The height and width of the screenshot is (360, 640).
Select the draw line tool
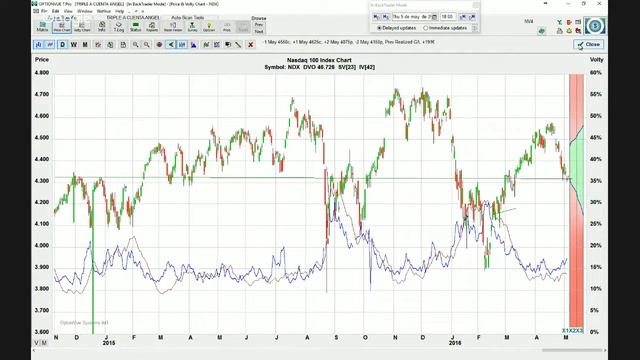[238, 44]
